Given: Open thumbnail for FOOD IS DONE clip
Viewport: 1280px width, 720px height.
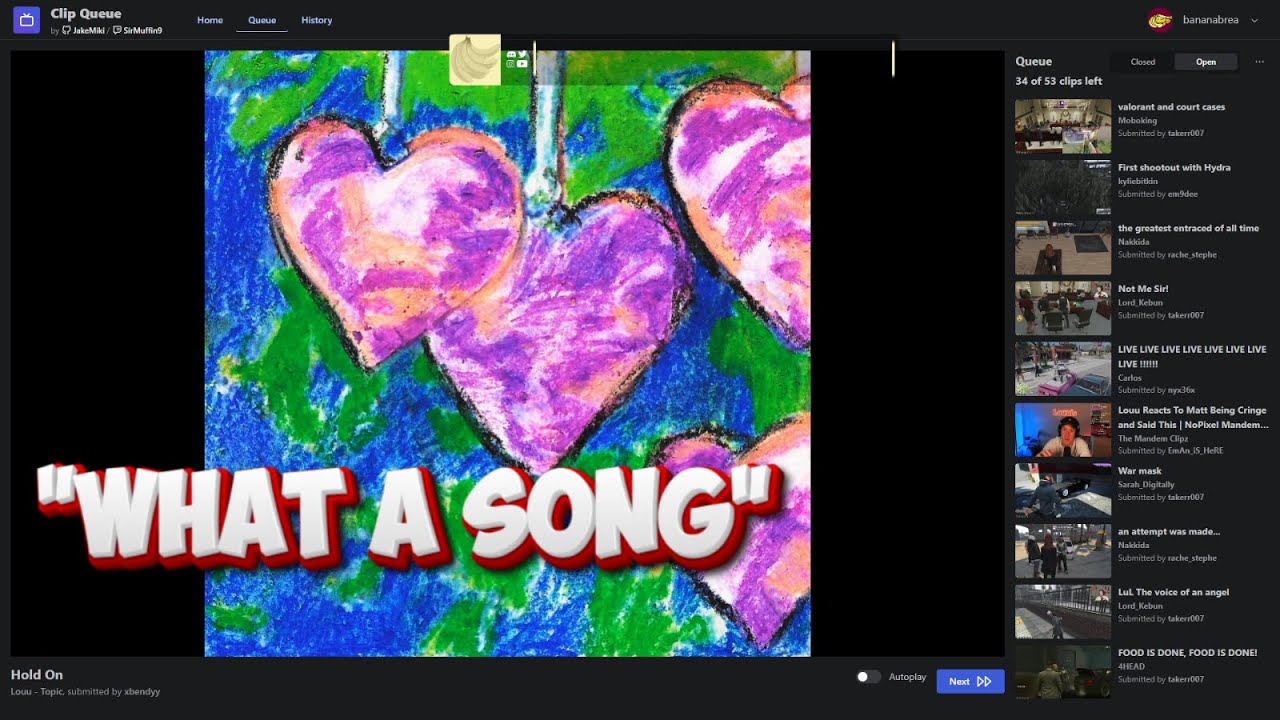Looking at the screenshot, I should click(1063, 672).
